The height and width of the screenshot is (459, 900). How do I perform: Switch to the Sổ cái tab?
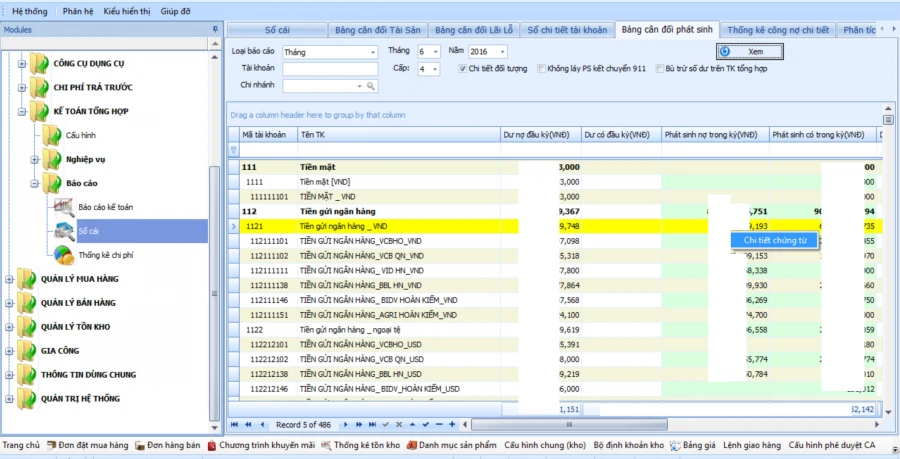[x=277, y=30]
